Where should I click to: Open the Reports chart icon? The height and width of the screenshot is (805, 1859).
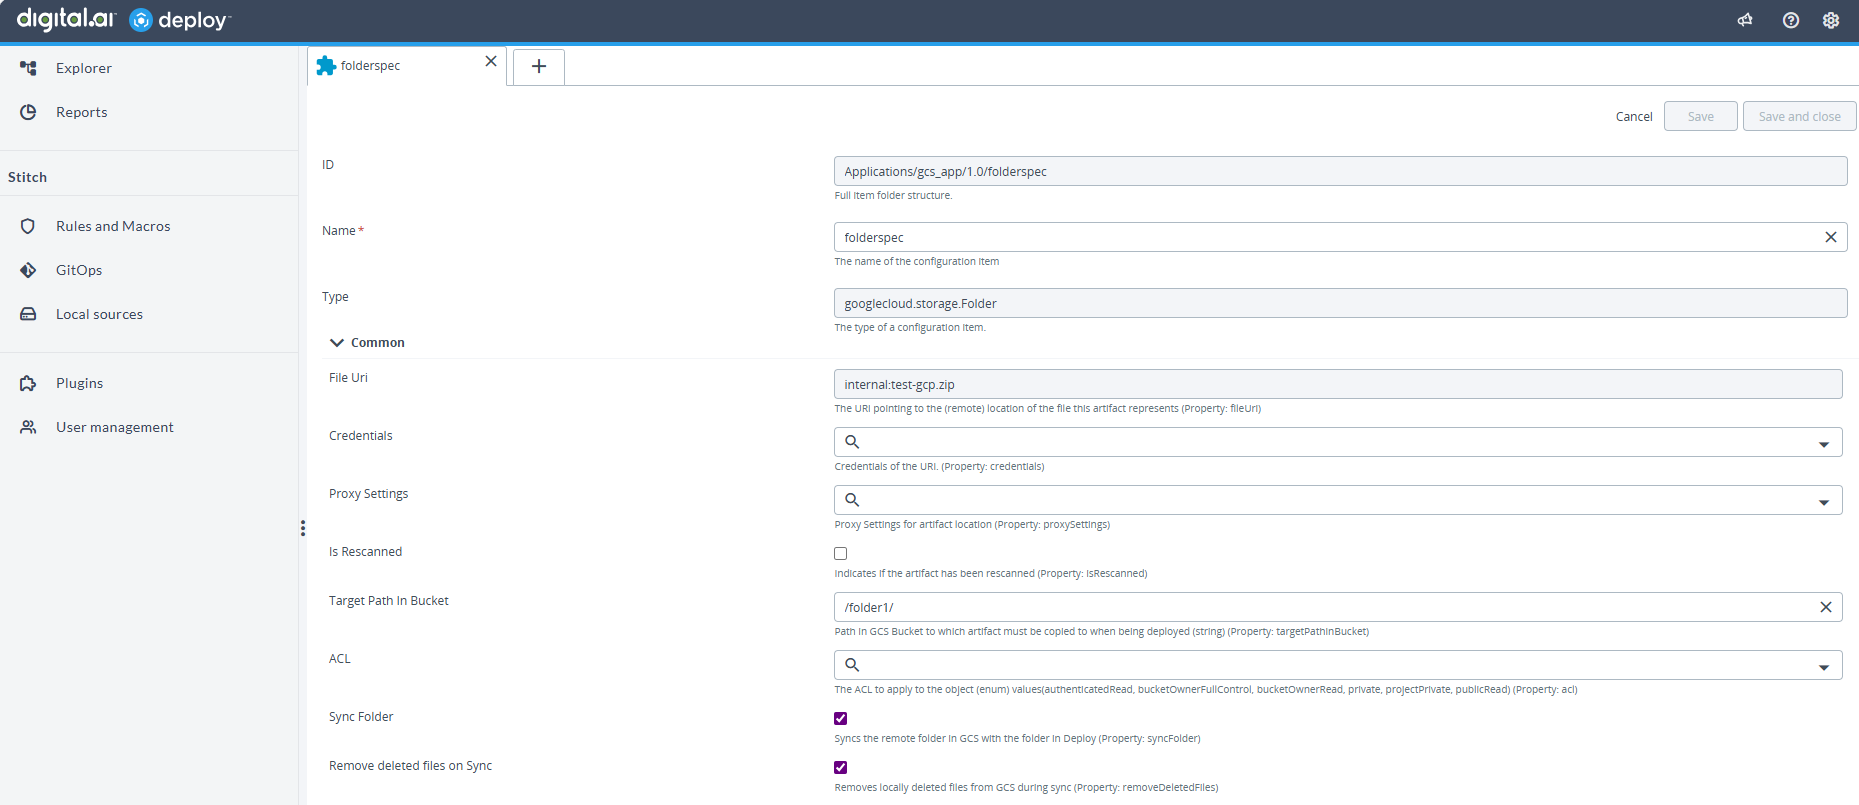(x=28, y=112)
